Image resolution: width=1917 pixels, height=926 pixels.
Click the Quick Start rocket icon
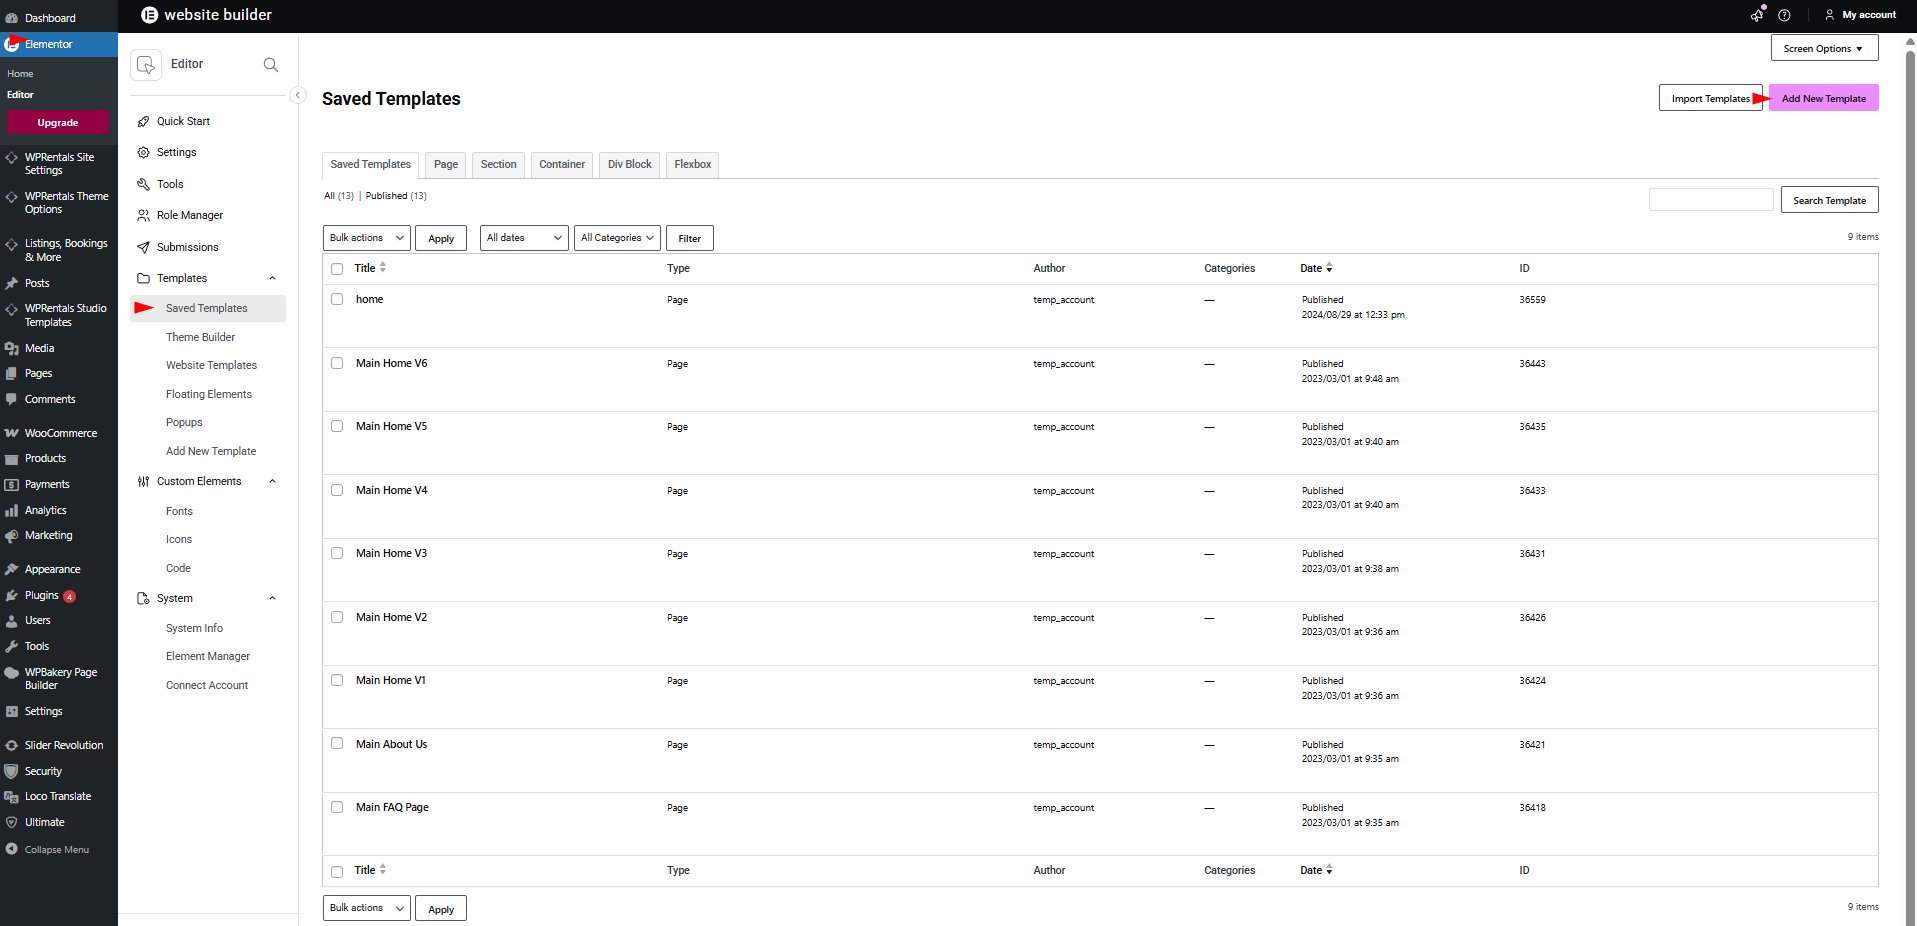143,122
